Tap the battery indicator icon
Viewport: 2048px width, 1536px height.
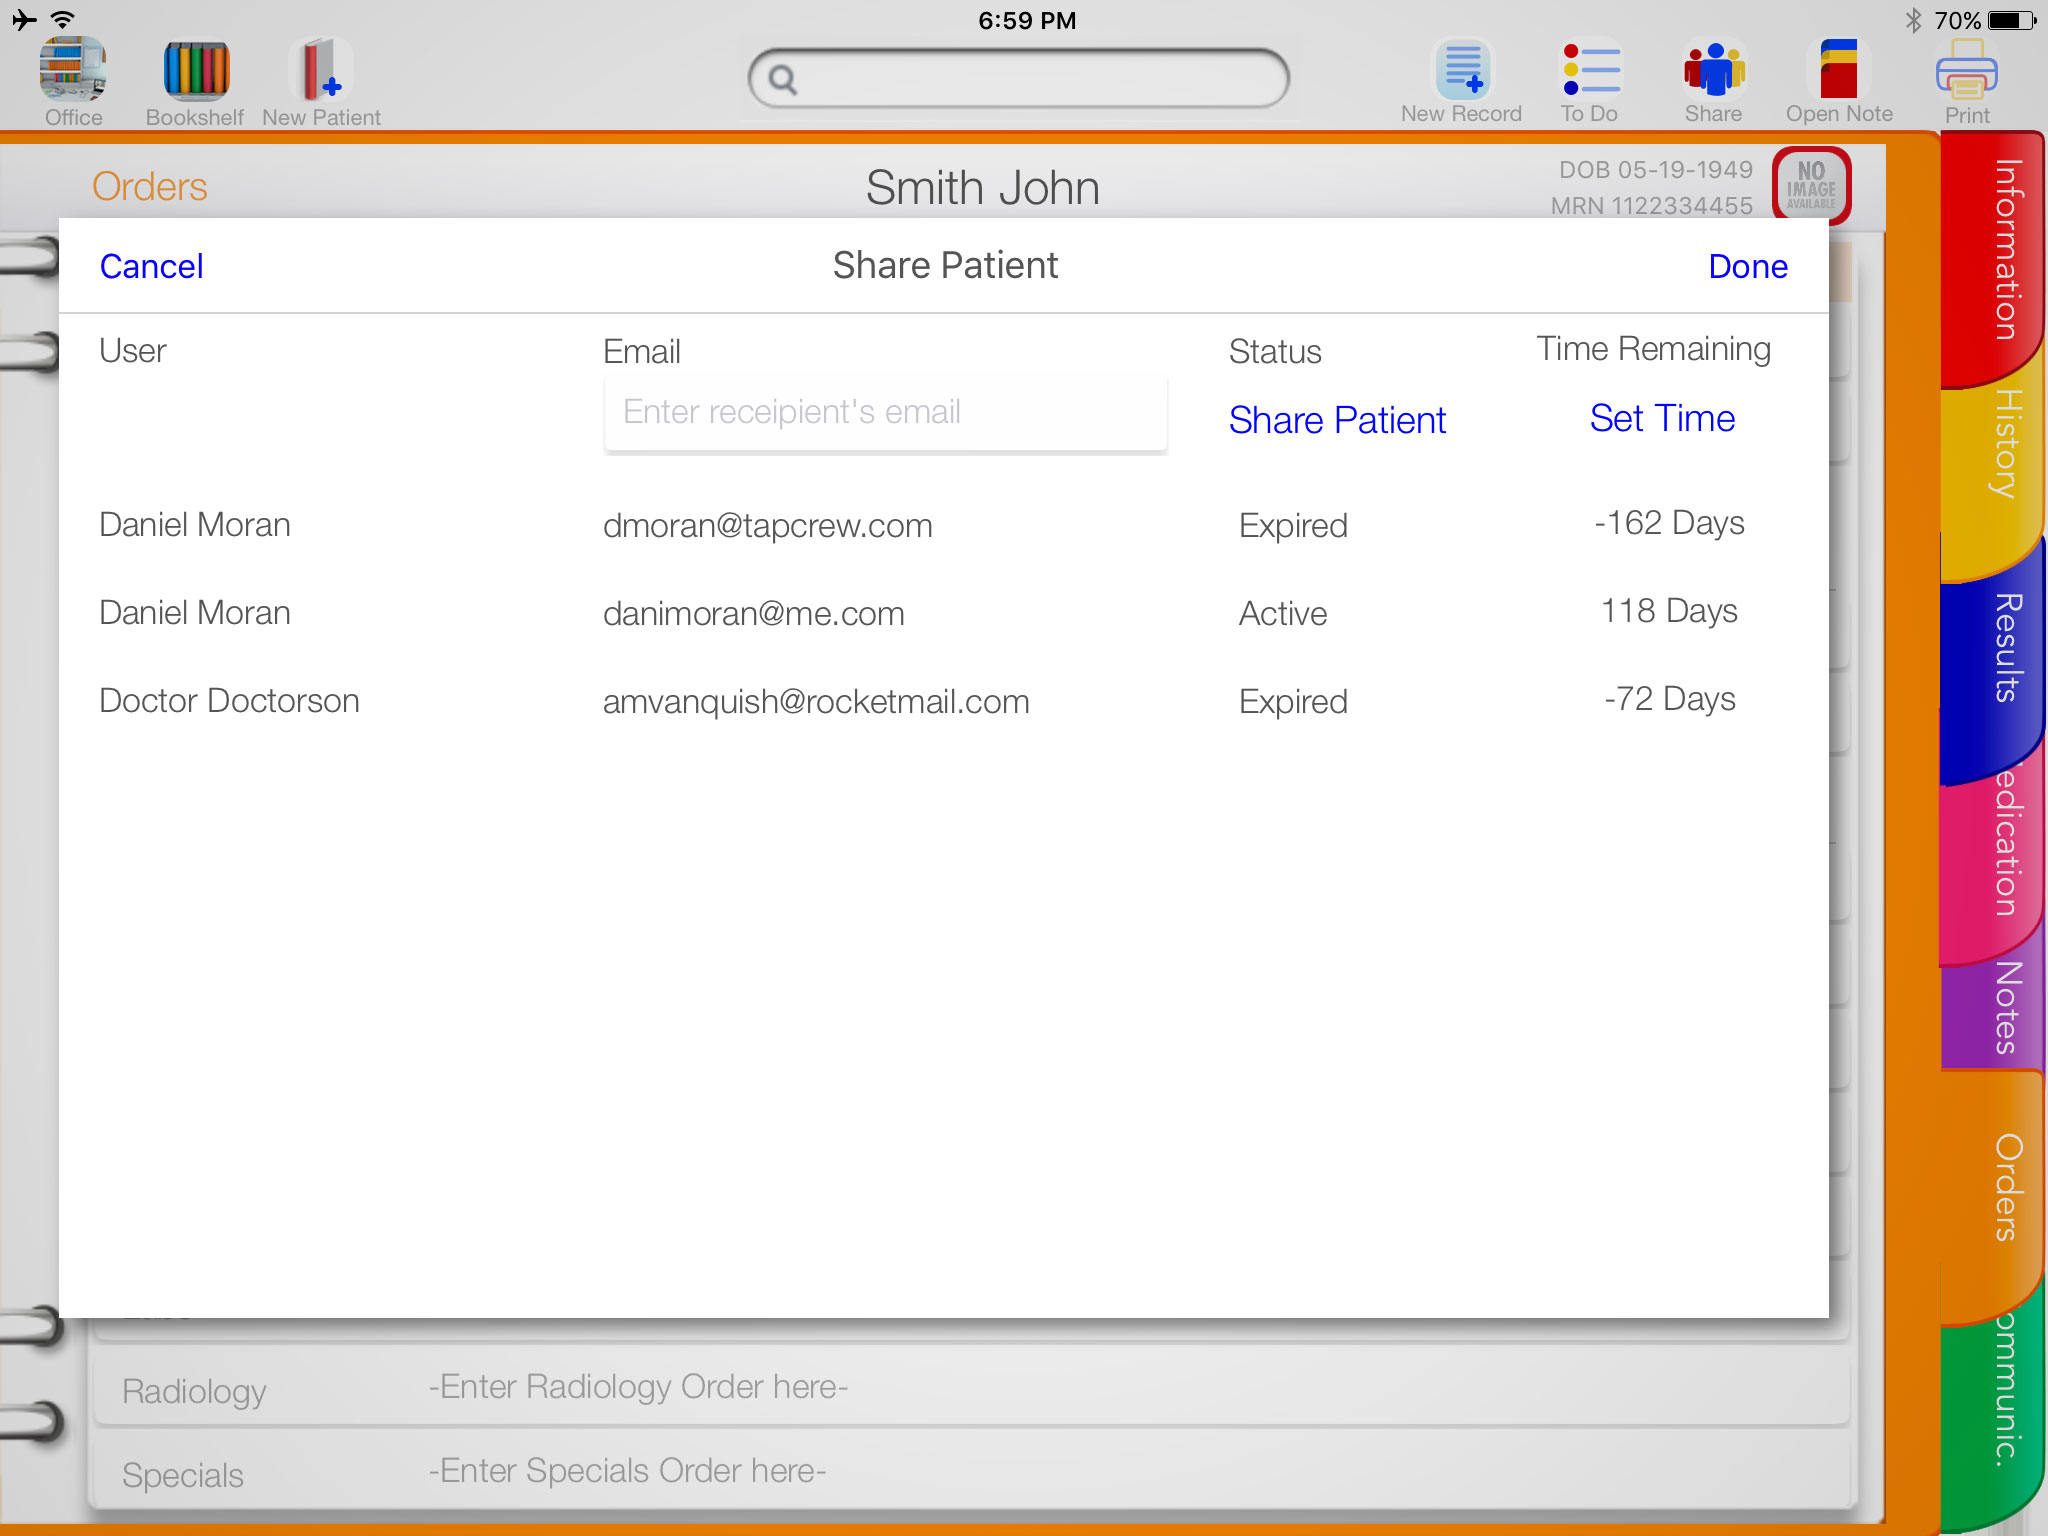[2014, 20]
